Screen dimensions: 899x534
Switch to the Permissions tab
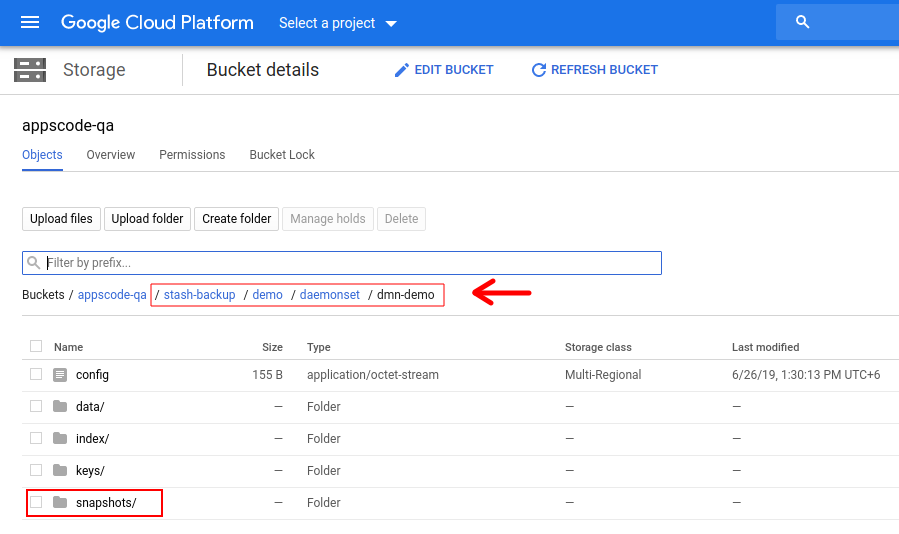[x=192, y=155]
